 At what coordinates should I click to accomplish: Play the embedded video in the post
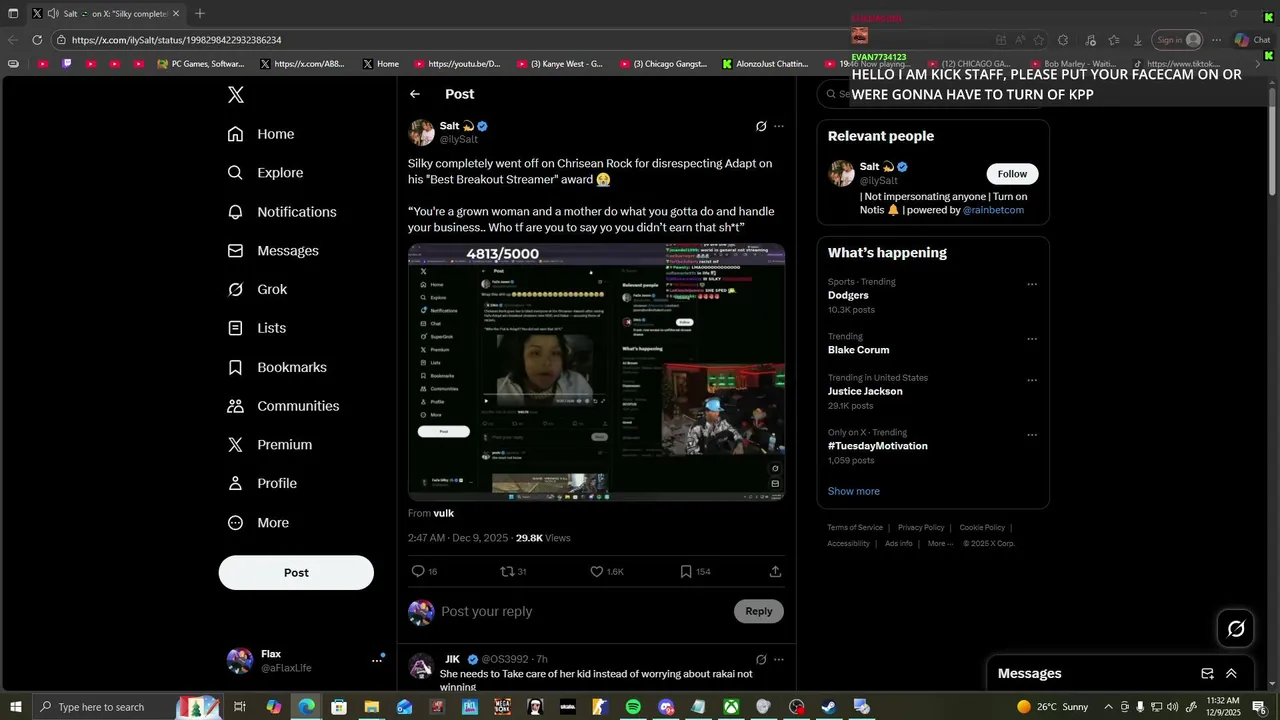pyautogui.click(x=596, y=371)
